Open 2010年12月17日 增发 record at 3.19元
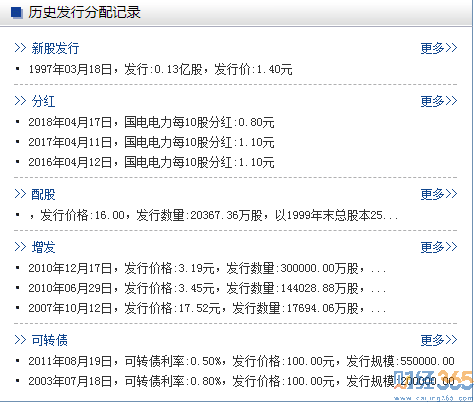Image resolution: width=474 pixels, height=402 pixels. point(207,268)
